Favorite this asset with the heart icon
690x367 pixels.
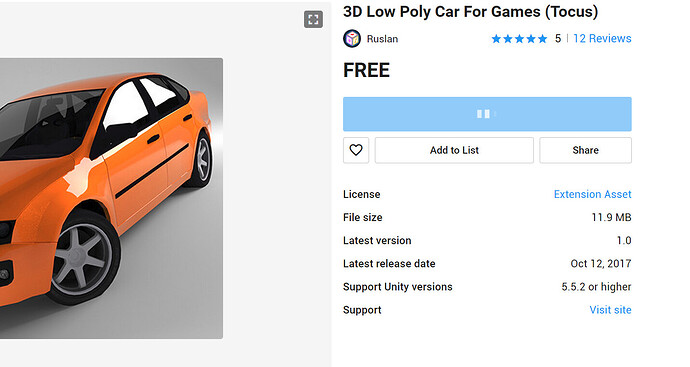(356, 150)
